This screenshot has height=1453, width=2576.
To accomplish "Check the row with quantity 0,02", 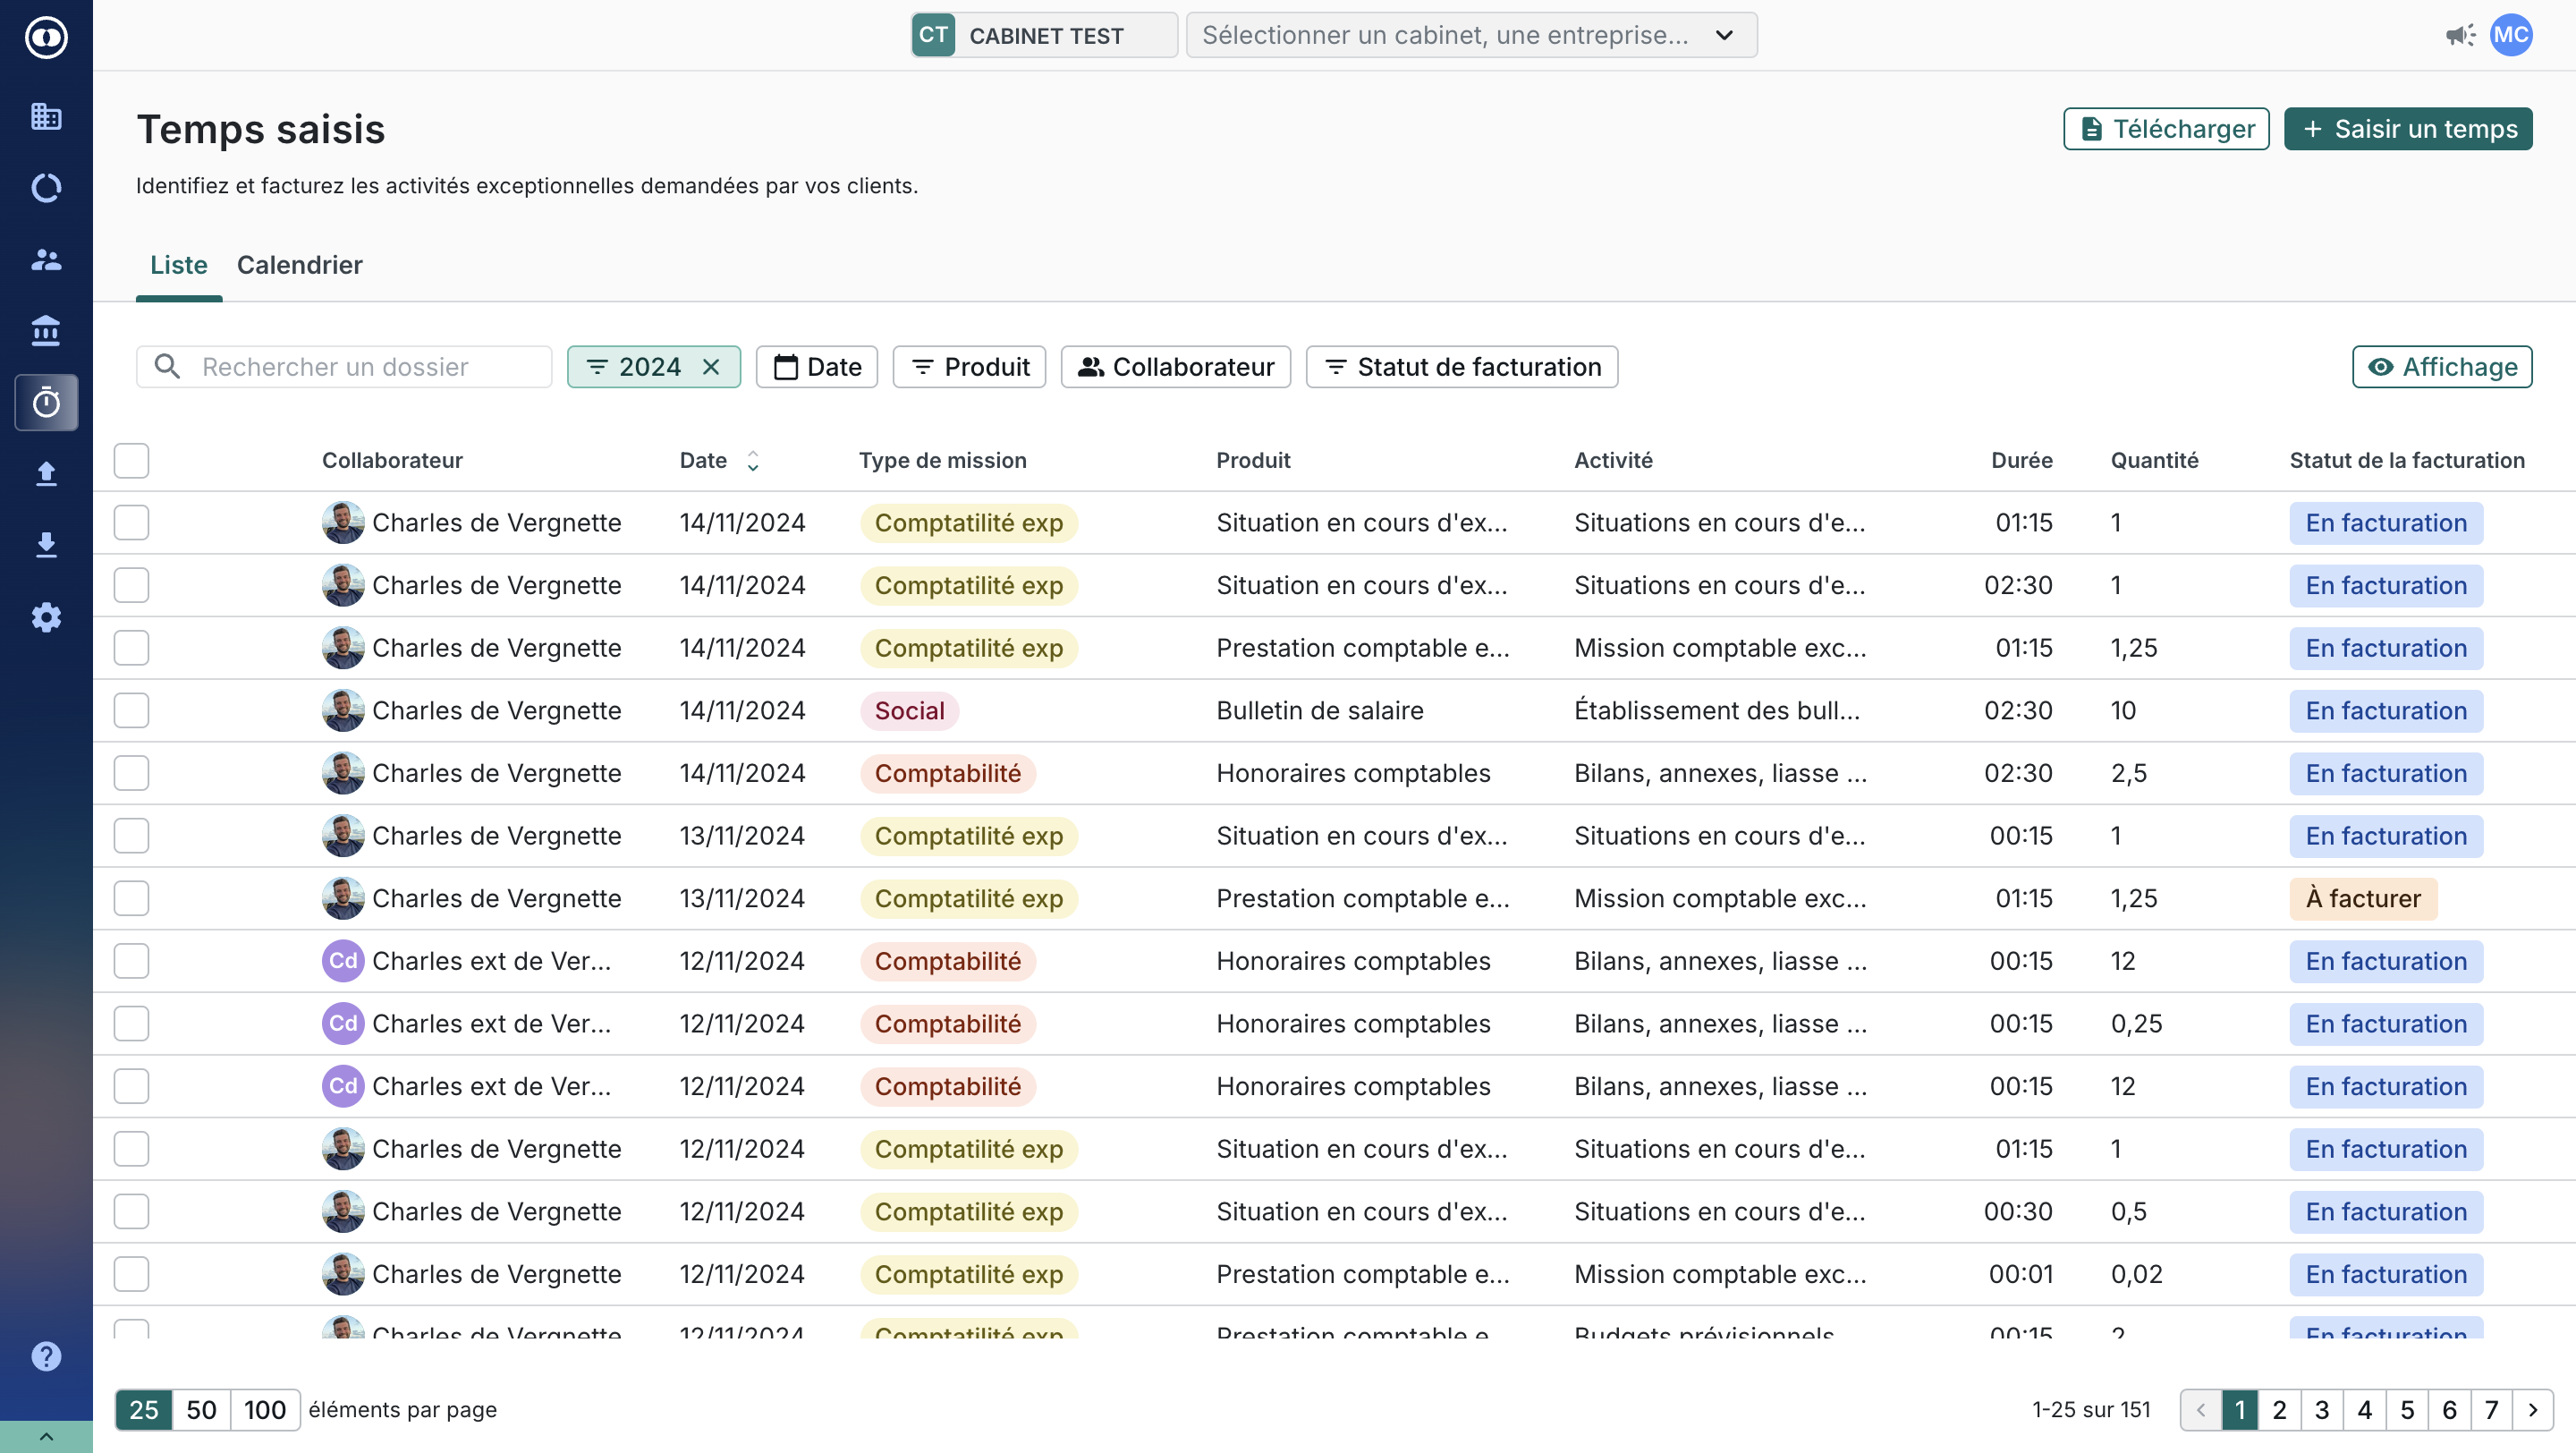I will click(x=131, y=1274).
